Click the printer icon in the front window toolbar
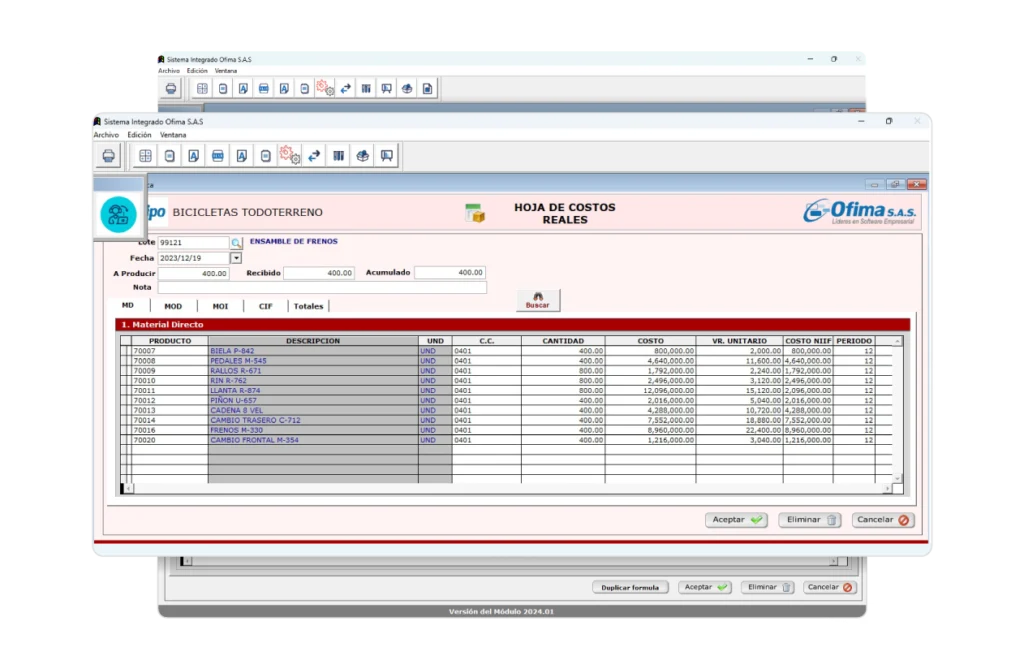1024x656 pixels. point(108,156)
